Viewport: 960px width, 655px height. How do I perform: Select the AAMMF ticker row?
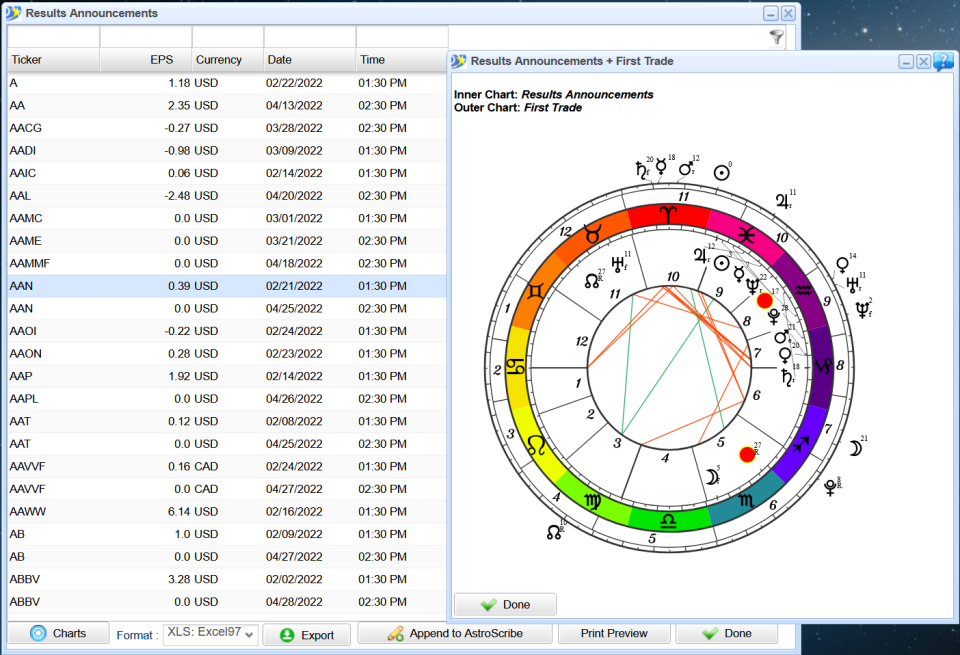(x=227, y=263)
